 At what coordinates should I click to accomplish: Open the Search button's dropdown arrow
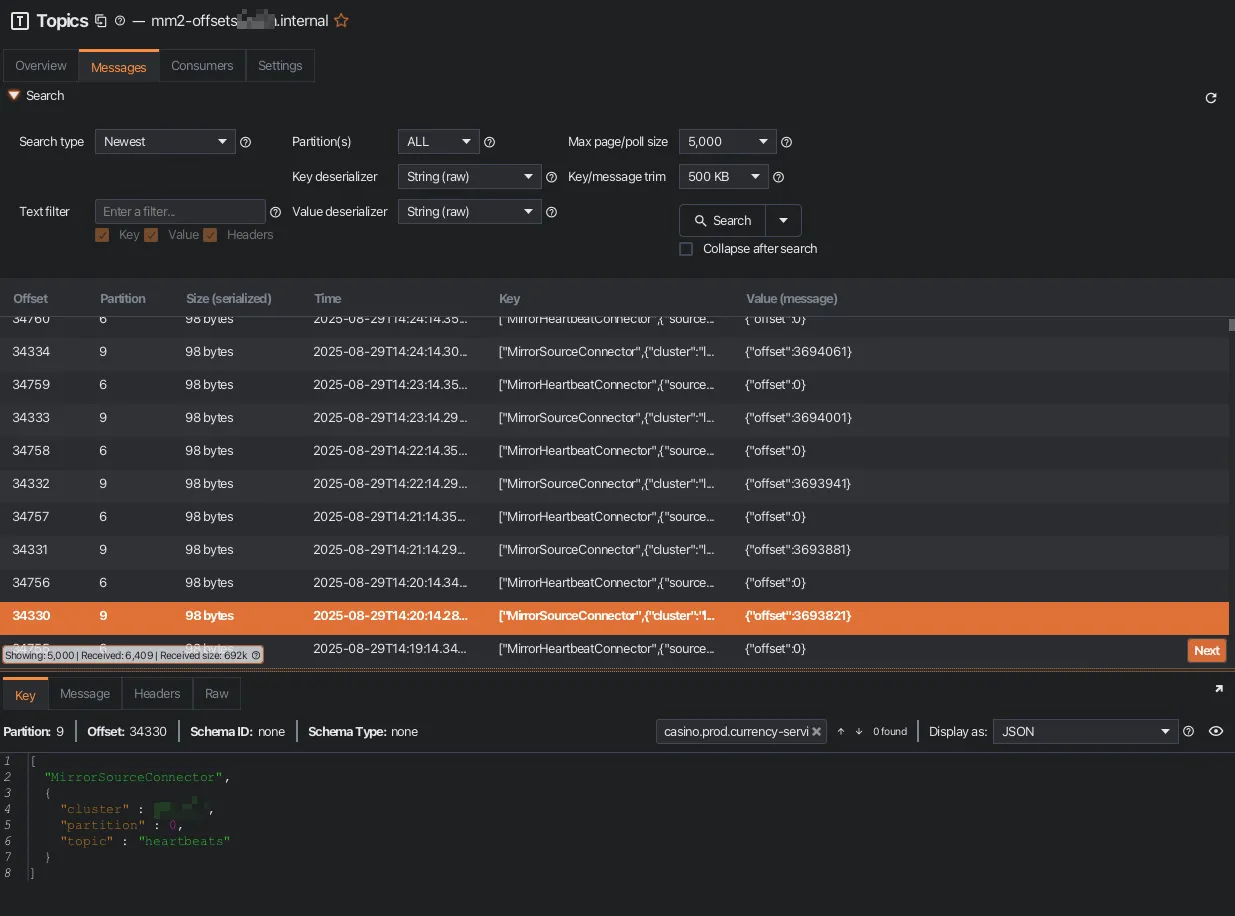pyautogui.click(x=783, y=220)
